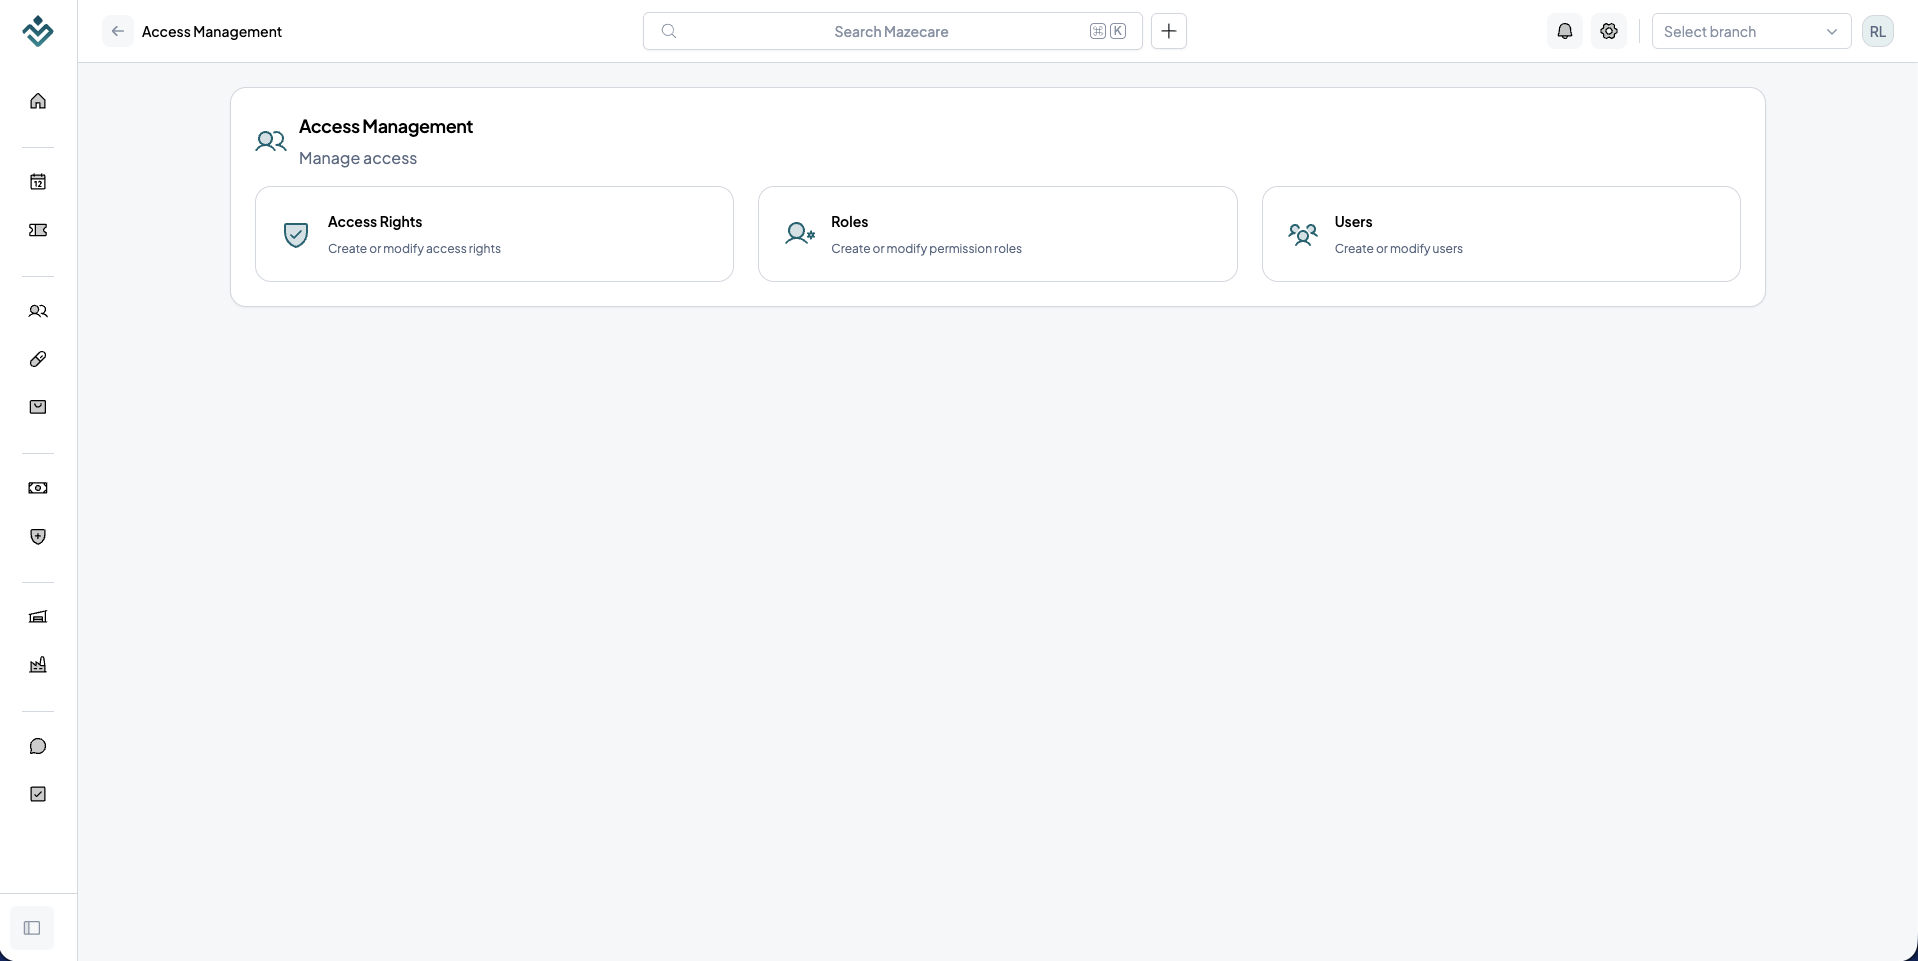Click the 'Manage access' subtitle
The height and width of the screenshot is (961, 1918).
358,158
